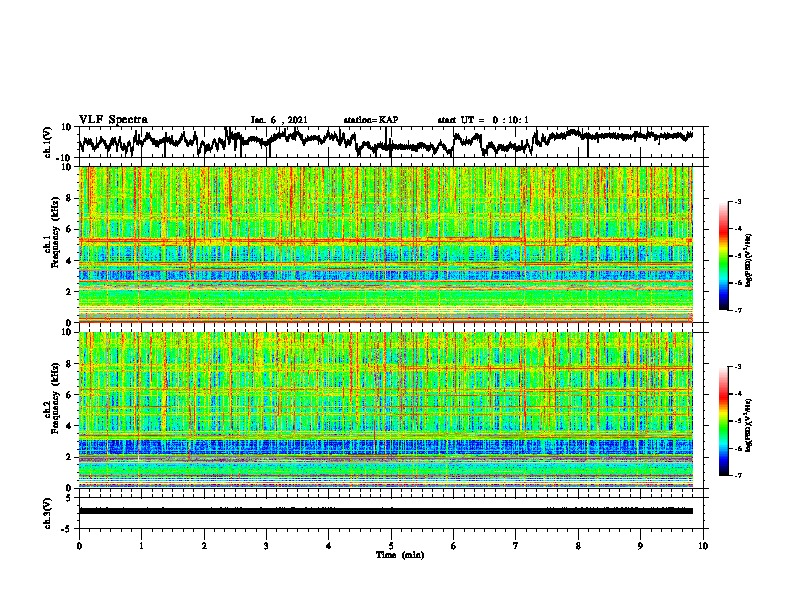Click the "5" tick on time axis

[x=391, y=546]
